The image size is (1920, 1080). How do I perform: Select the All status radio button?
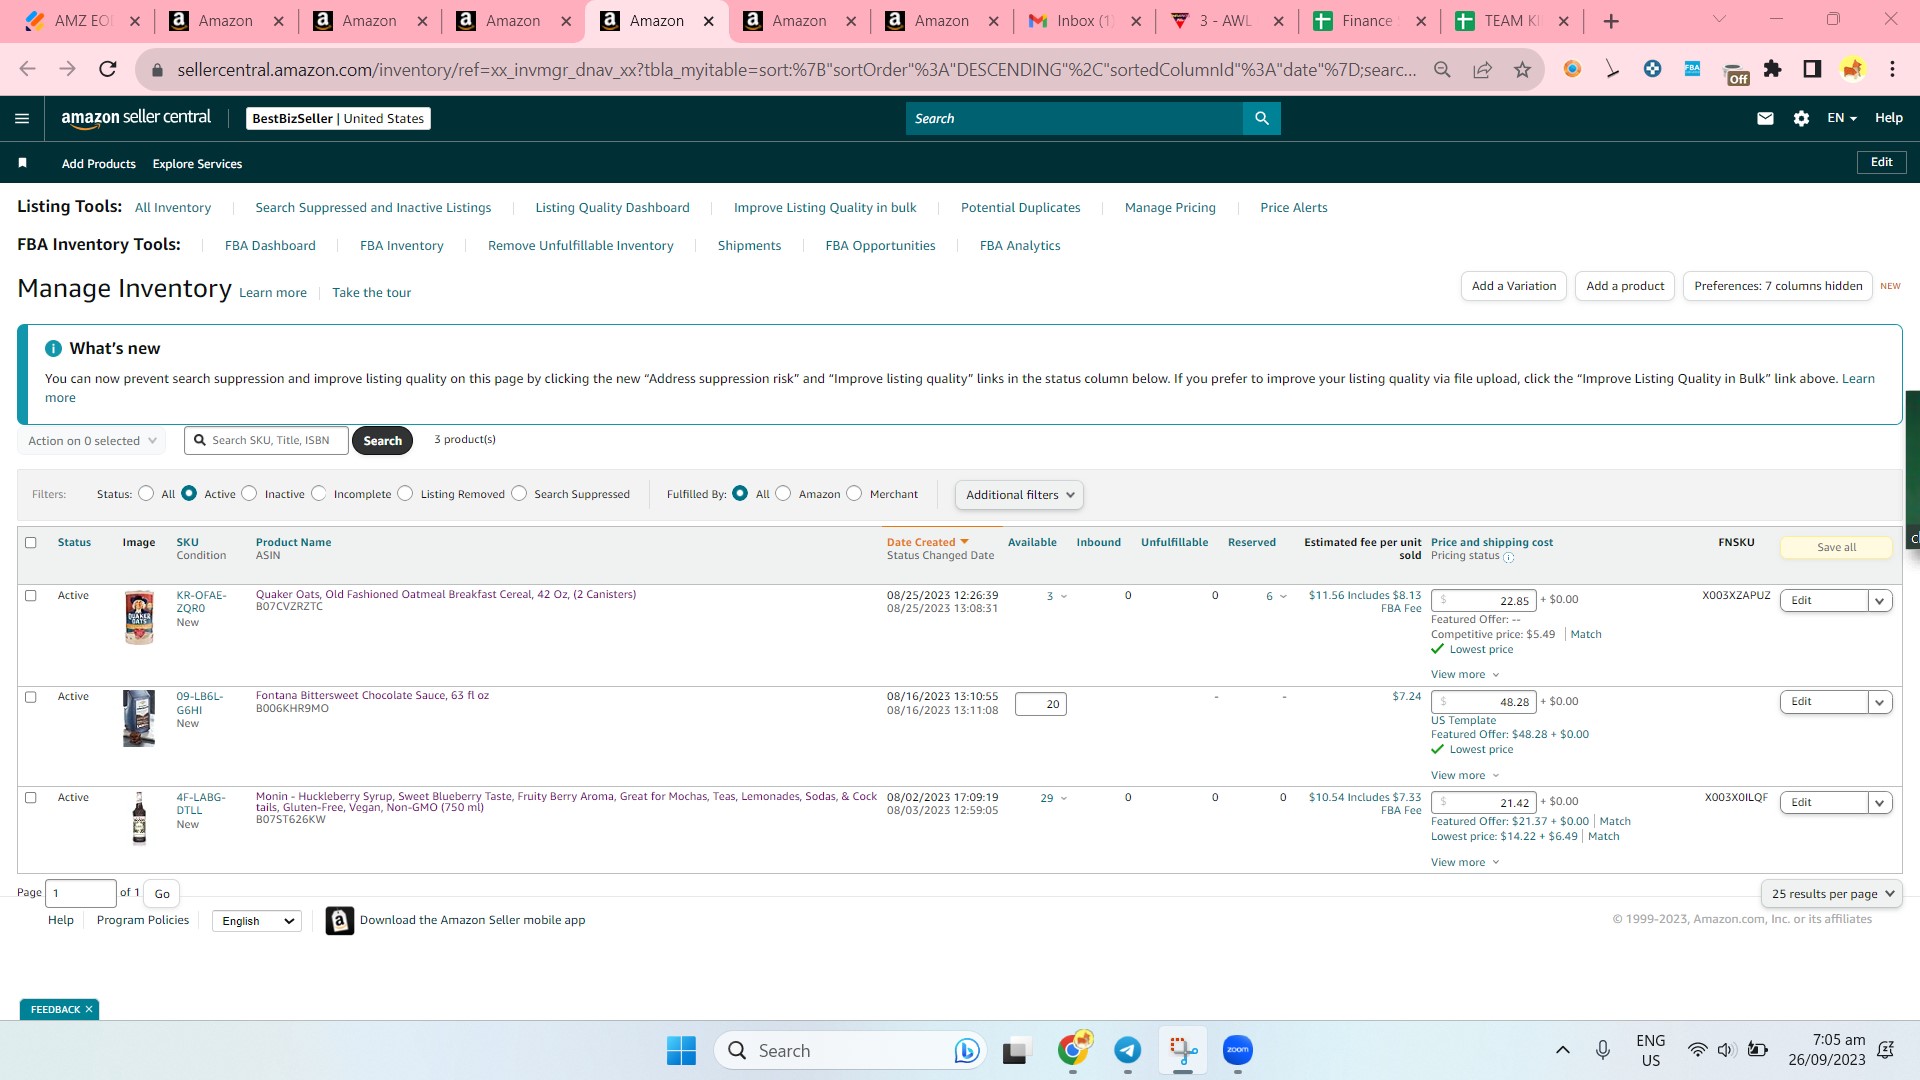146,493
